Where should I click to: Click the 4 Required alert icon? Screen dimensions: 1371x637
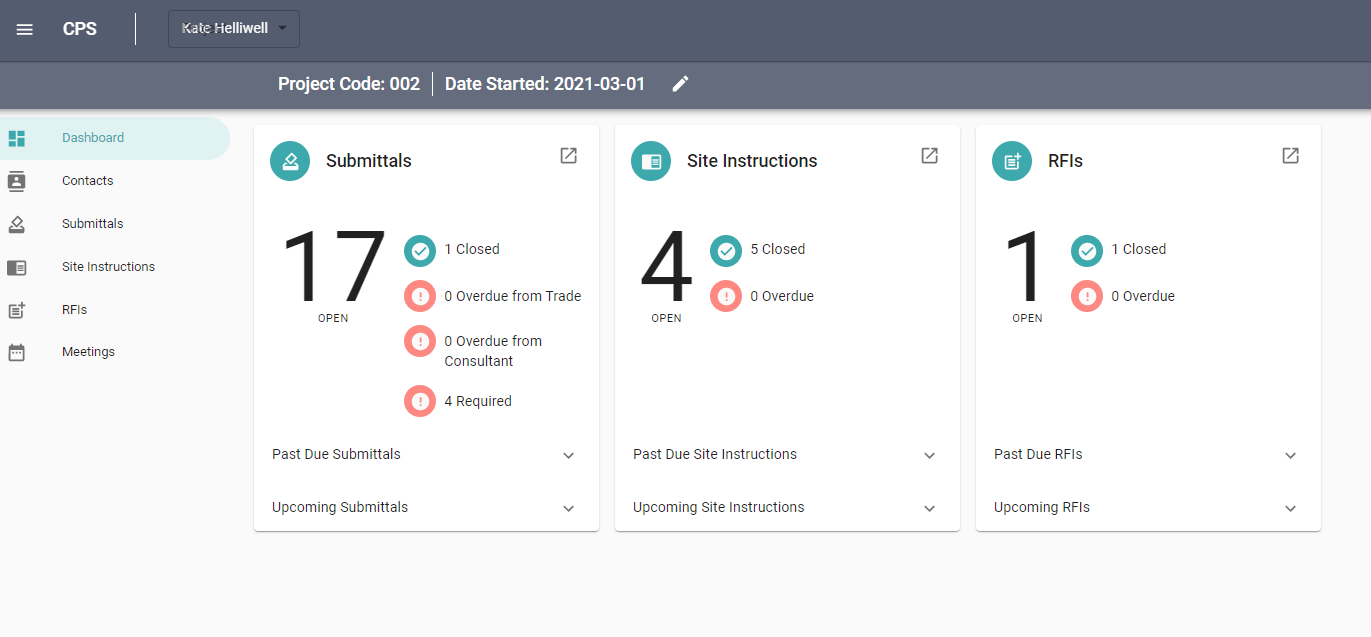420,401
